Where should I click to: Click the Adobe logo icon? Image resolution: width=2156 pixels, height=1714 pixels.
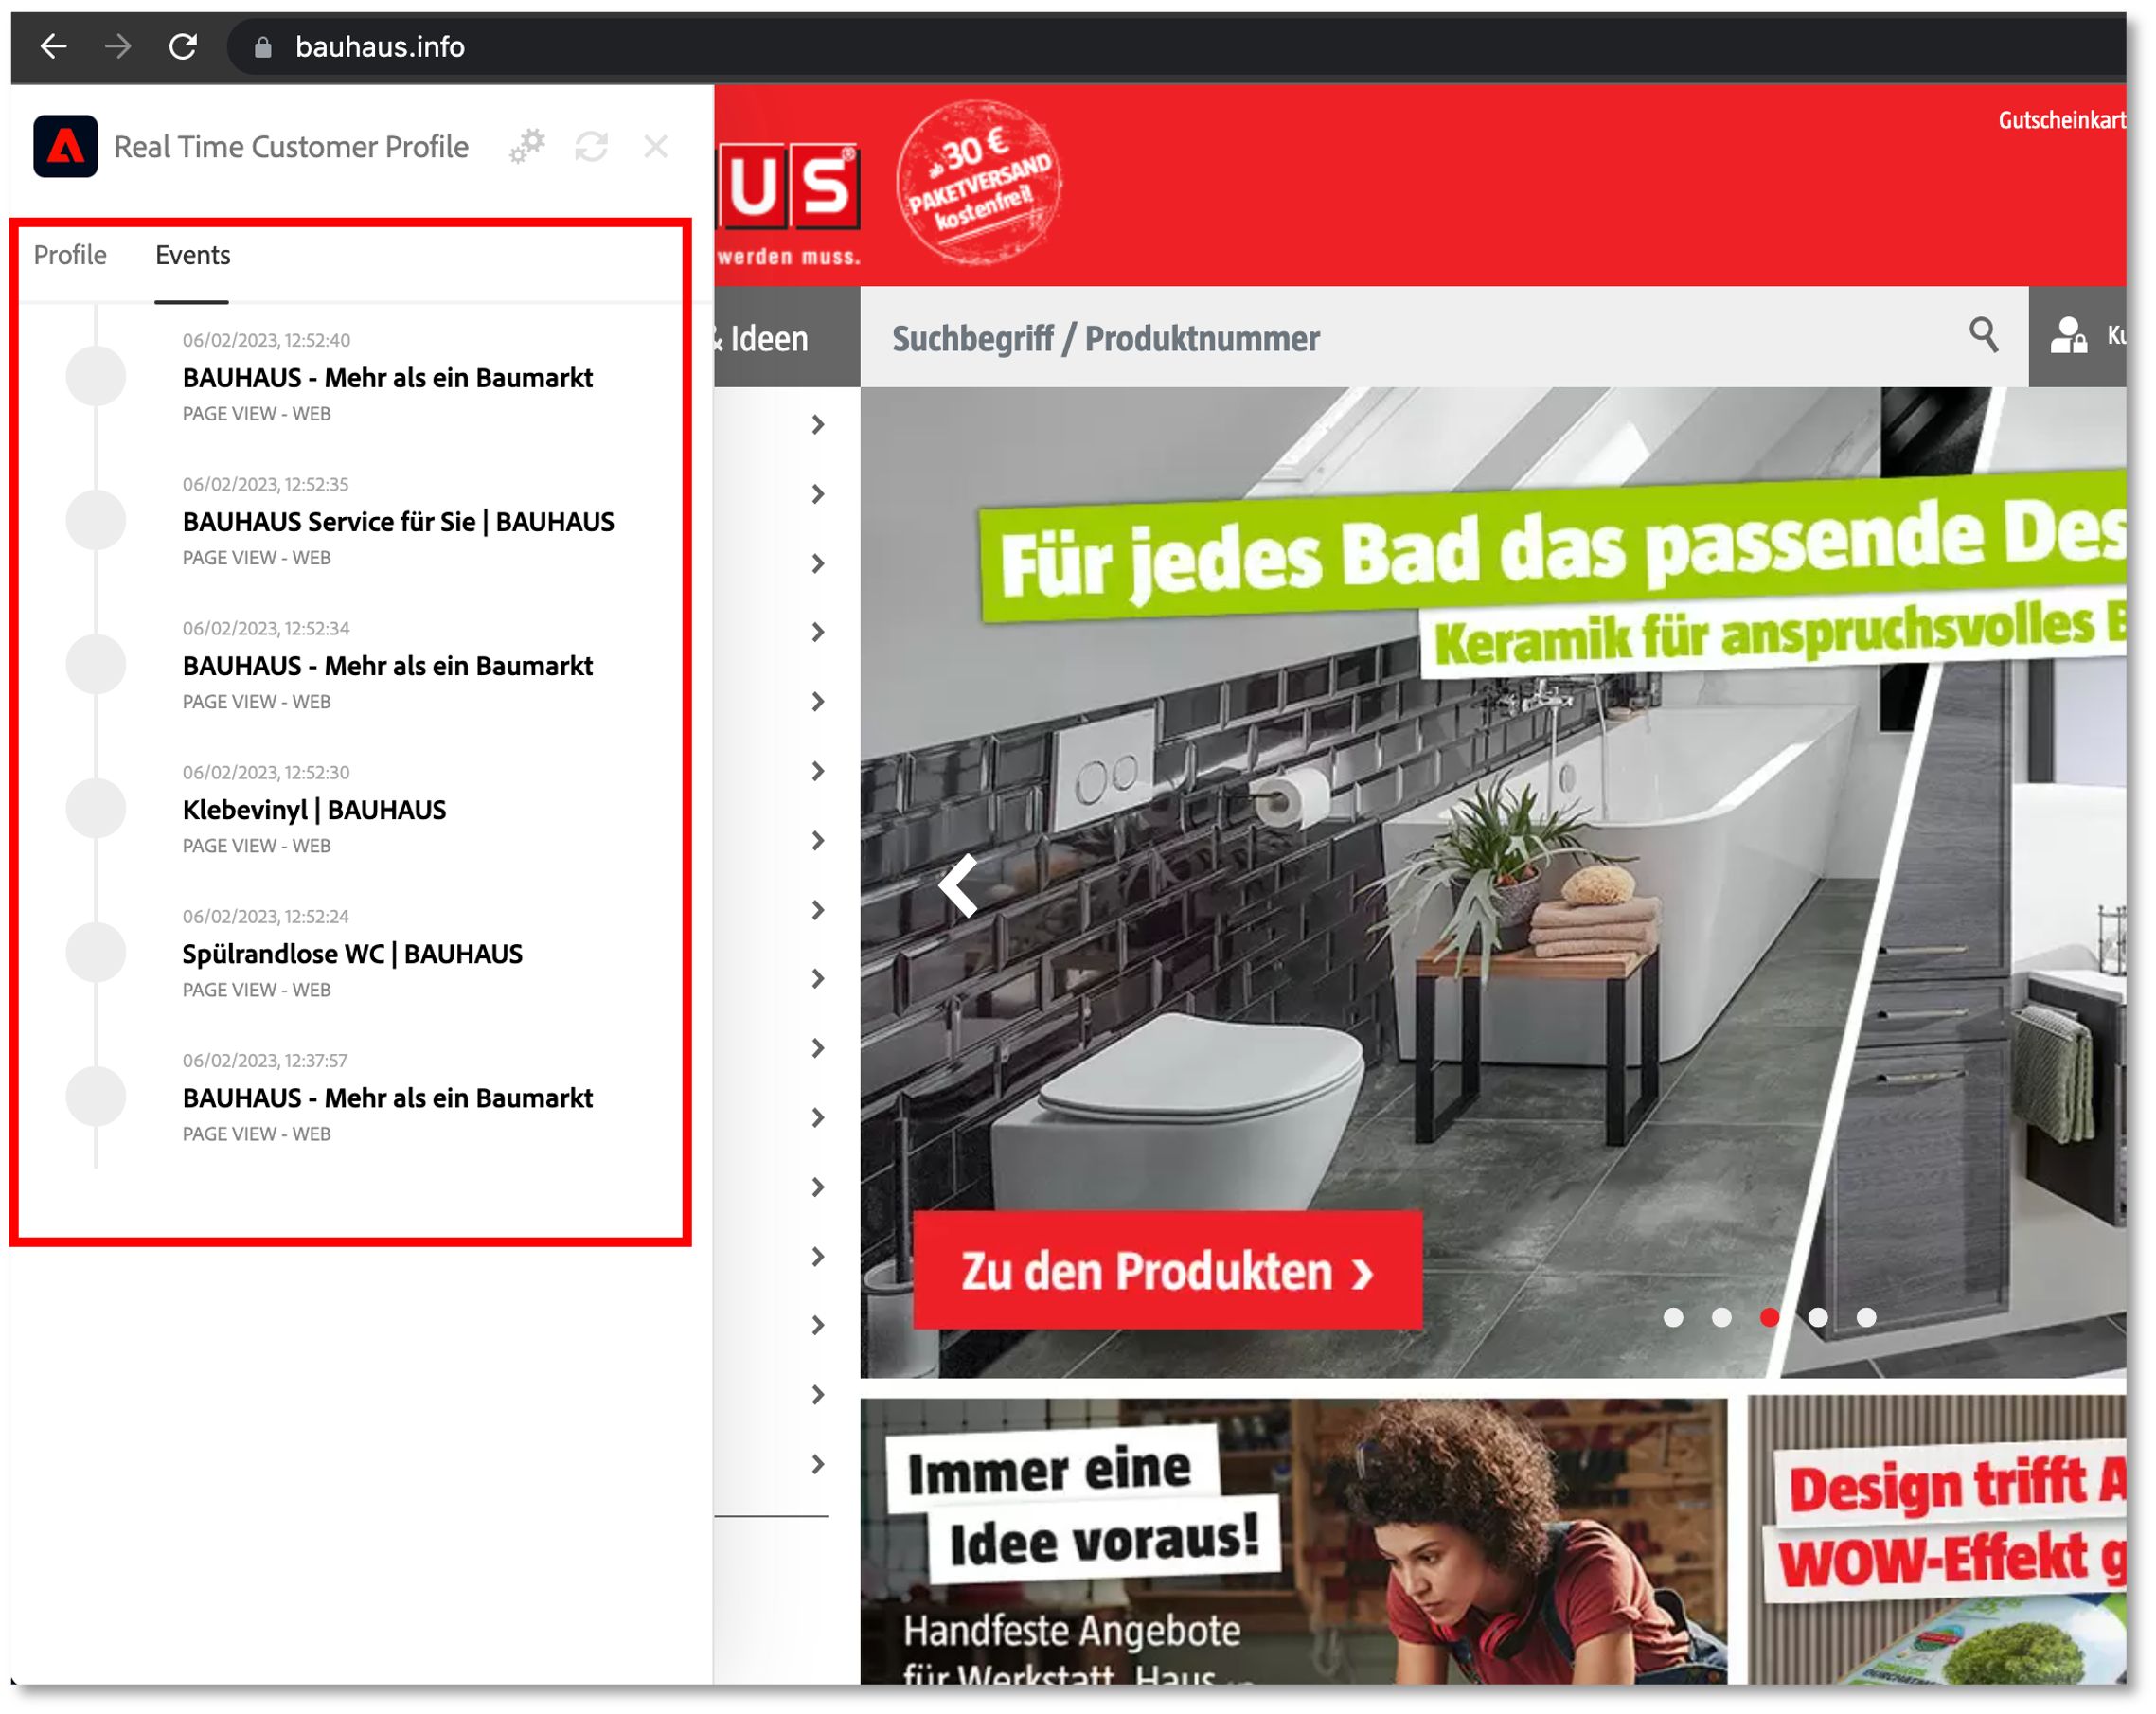(x=66, y=147)
